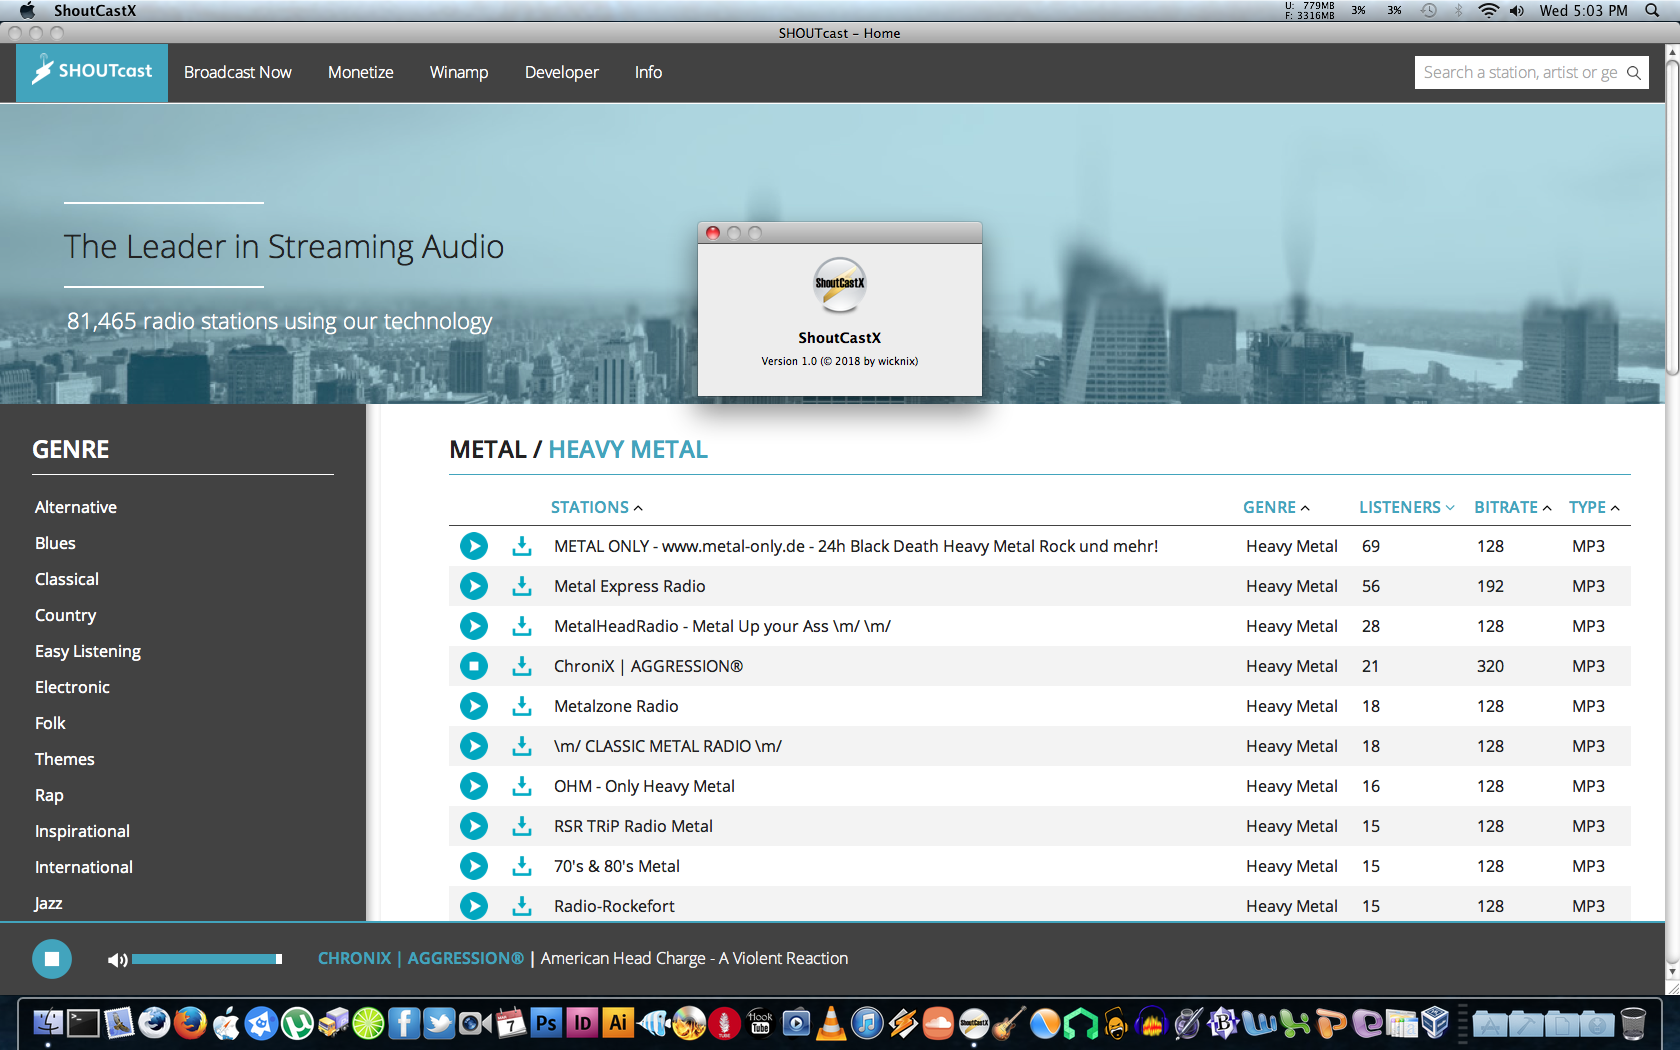Download ChroniX AGGRESSION playlist
Image resolution: width=1680 pixels, height=1050 pixels.
[x=522, y=666]
